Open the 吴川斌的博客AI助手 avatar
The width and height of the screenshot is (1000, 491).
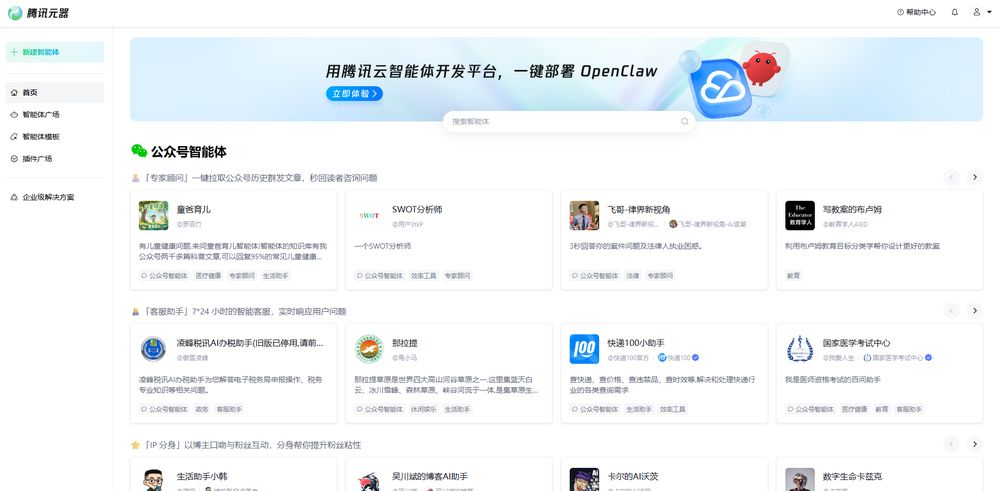(x=369, y=480)
